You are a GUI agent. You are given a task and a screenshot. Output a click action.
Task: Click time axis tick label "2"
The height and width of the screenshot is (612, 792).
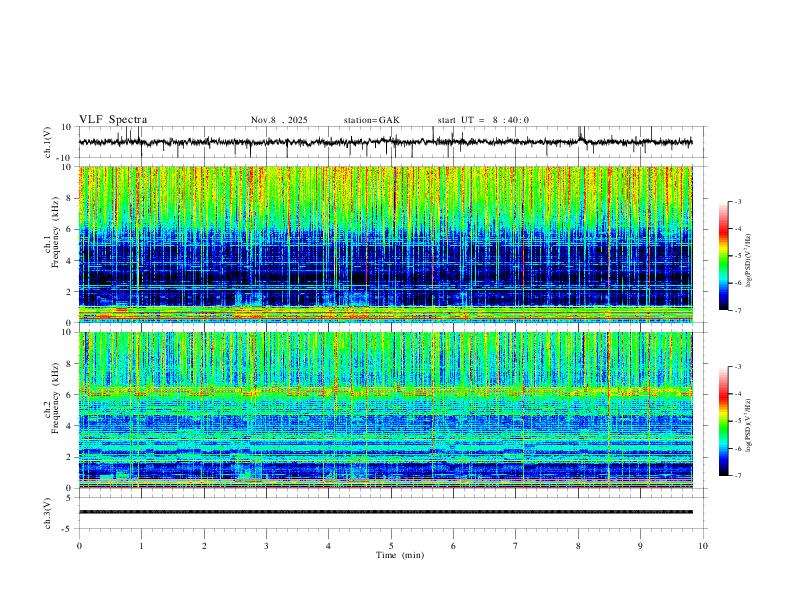point(204,546)
